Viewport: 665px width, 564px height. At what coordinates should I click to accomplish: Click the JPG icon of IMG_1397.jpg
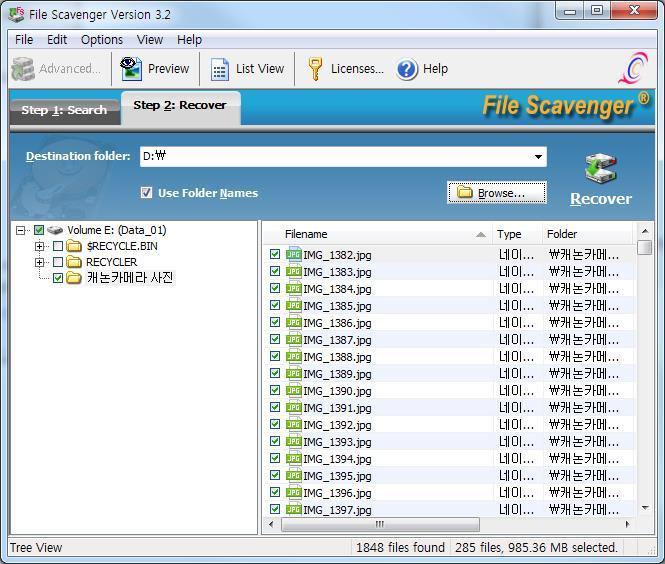click(x=293, y=509)
